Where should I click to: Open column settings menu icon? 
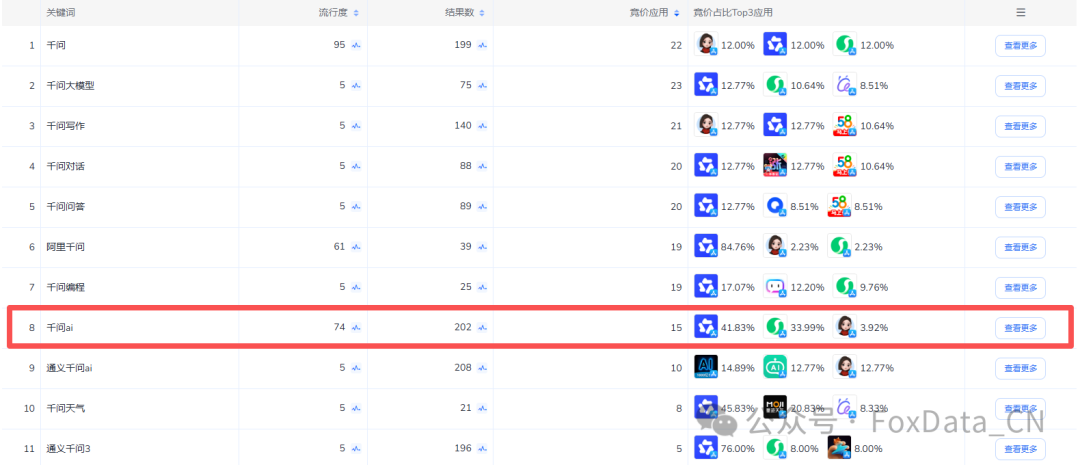[1021, 12]
